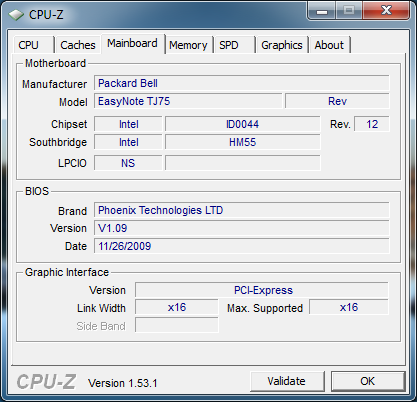This screenshot has height=402, width=417.
Task: Open the SPD tab
Action: 234,45
